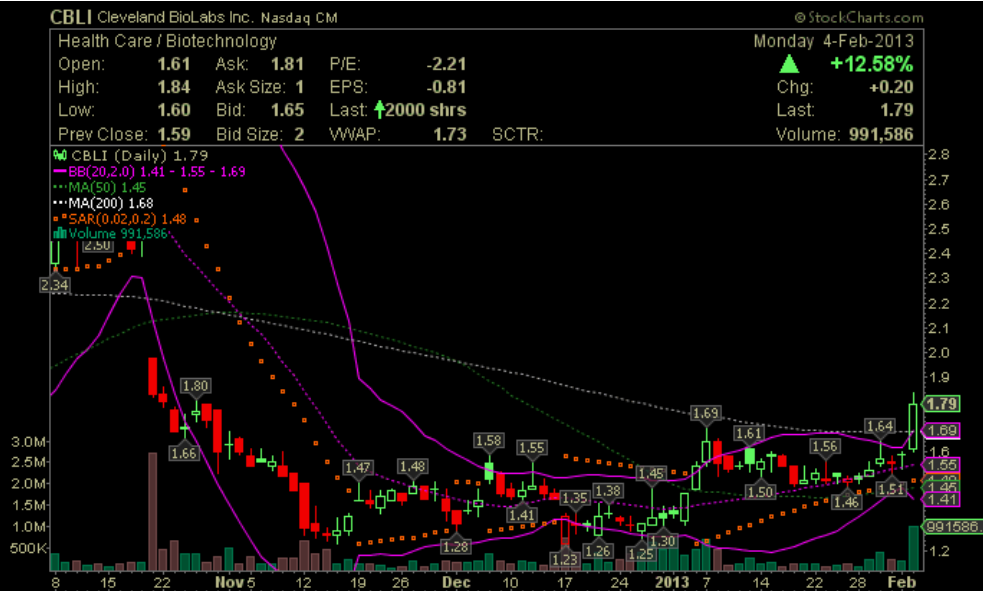Viewport: 983px width, 591px height.
Task: Click the 1.38 price label on chart
Action: [608, 491]
